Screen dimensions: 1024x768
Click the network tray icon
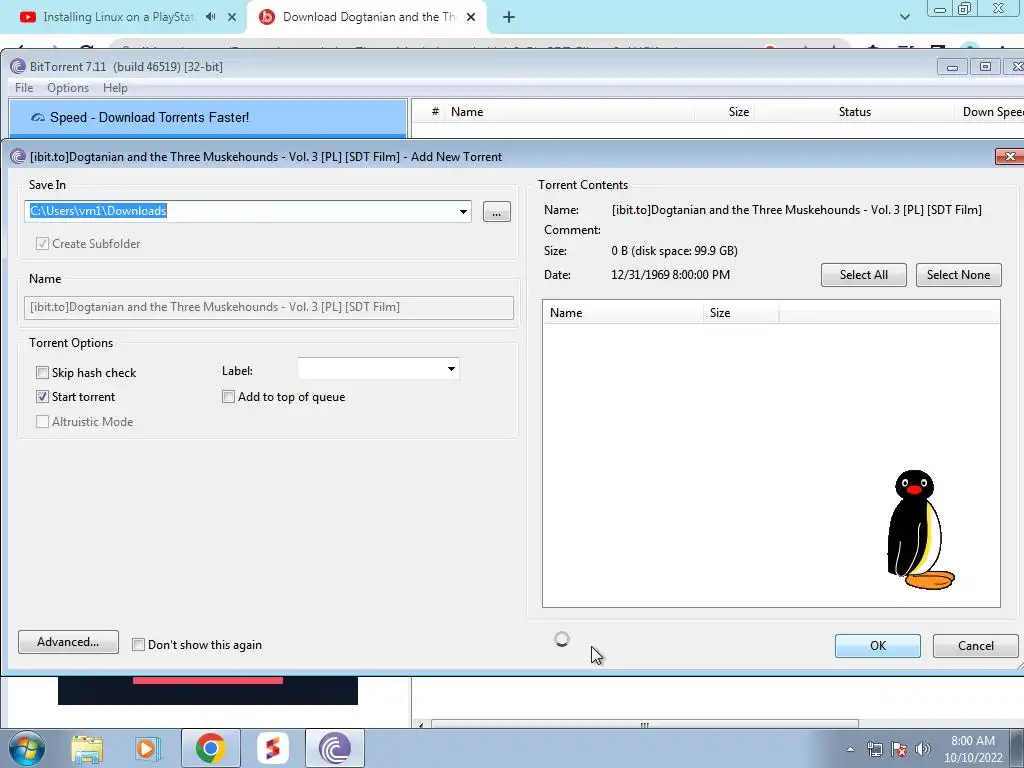pyautogui.click(x=874, y=749)
